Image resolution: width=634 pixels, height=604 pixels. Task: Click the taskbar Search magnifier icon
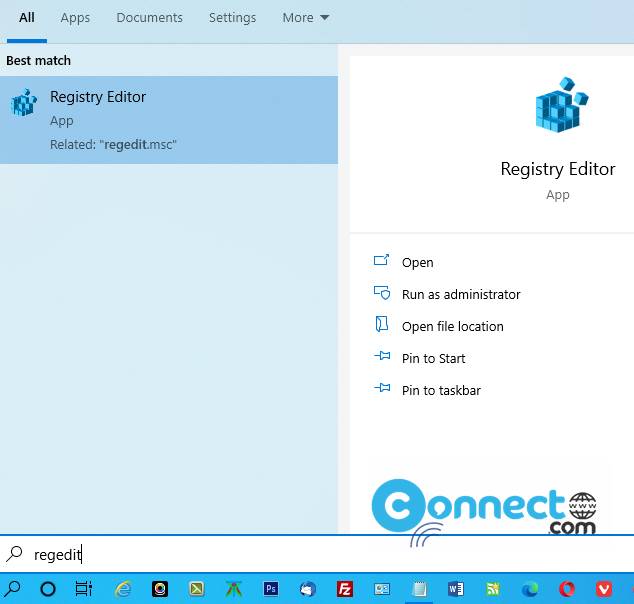click(12, 589)
